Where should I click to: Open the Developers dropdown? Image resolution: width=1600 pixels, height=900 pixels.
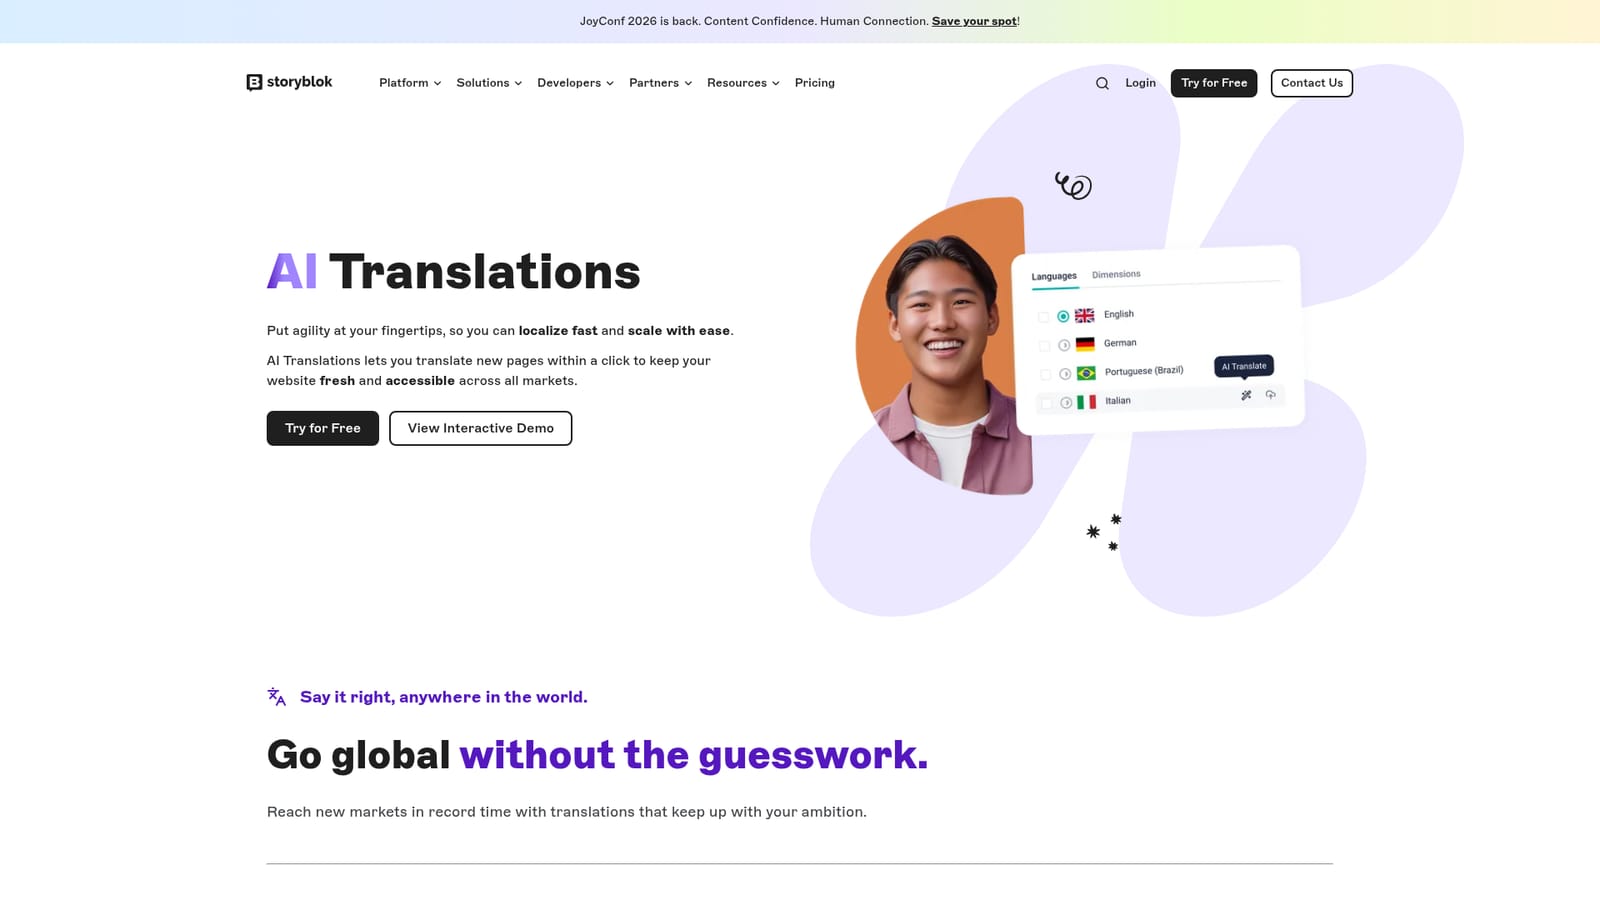[575, 83]
